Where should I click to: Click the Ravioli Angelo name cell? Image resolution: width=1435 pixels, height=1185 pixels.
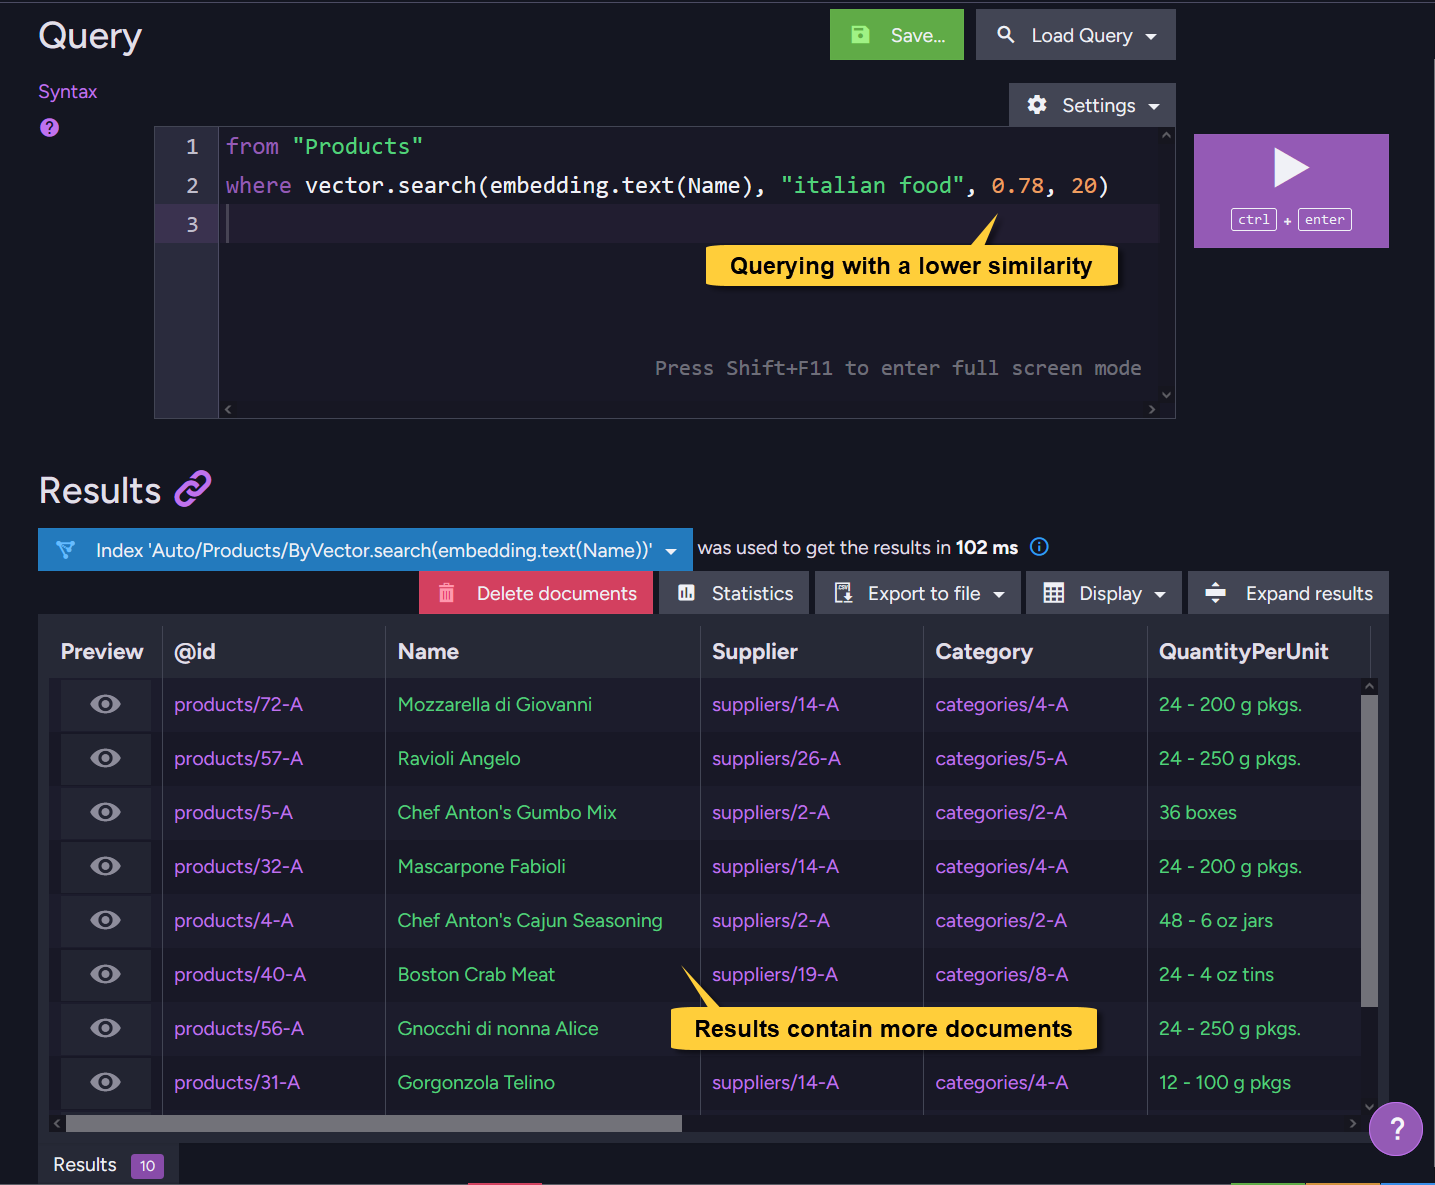coord(459,758)
